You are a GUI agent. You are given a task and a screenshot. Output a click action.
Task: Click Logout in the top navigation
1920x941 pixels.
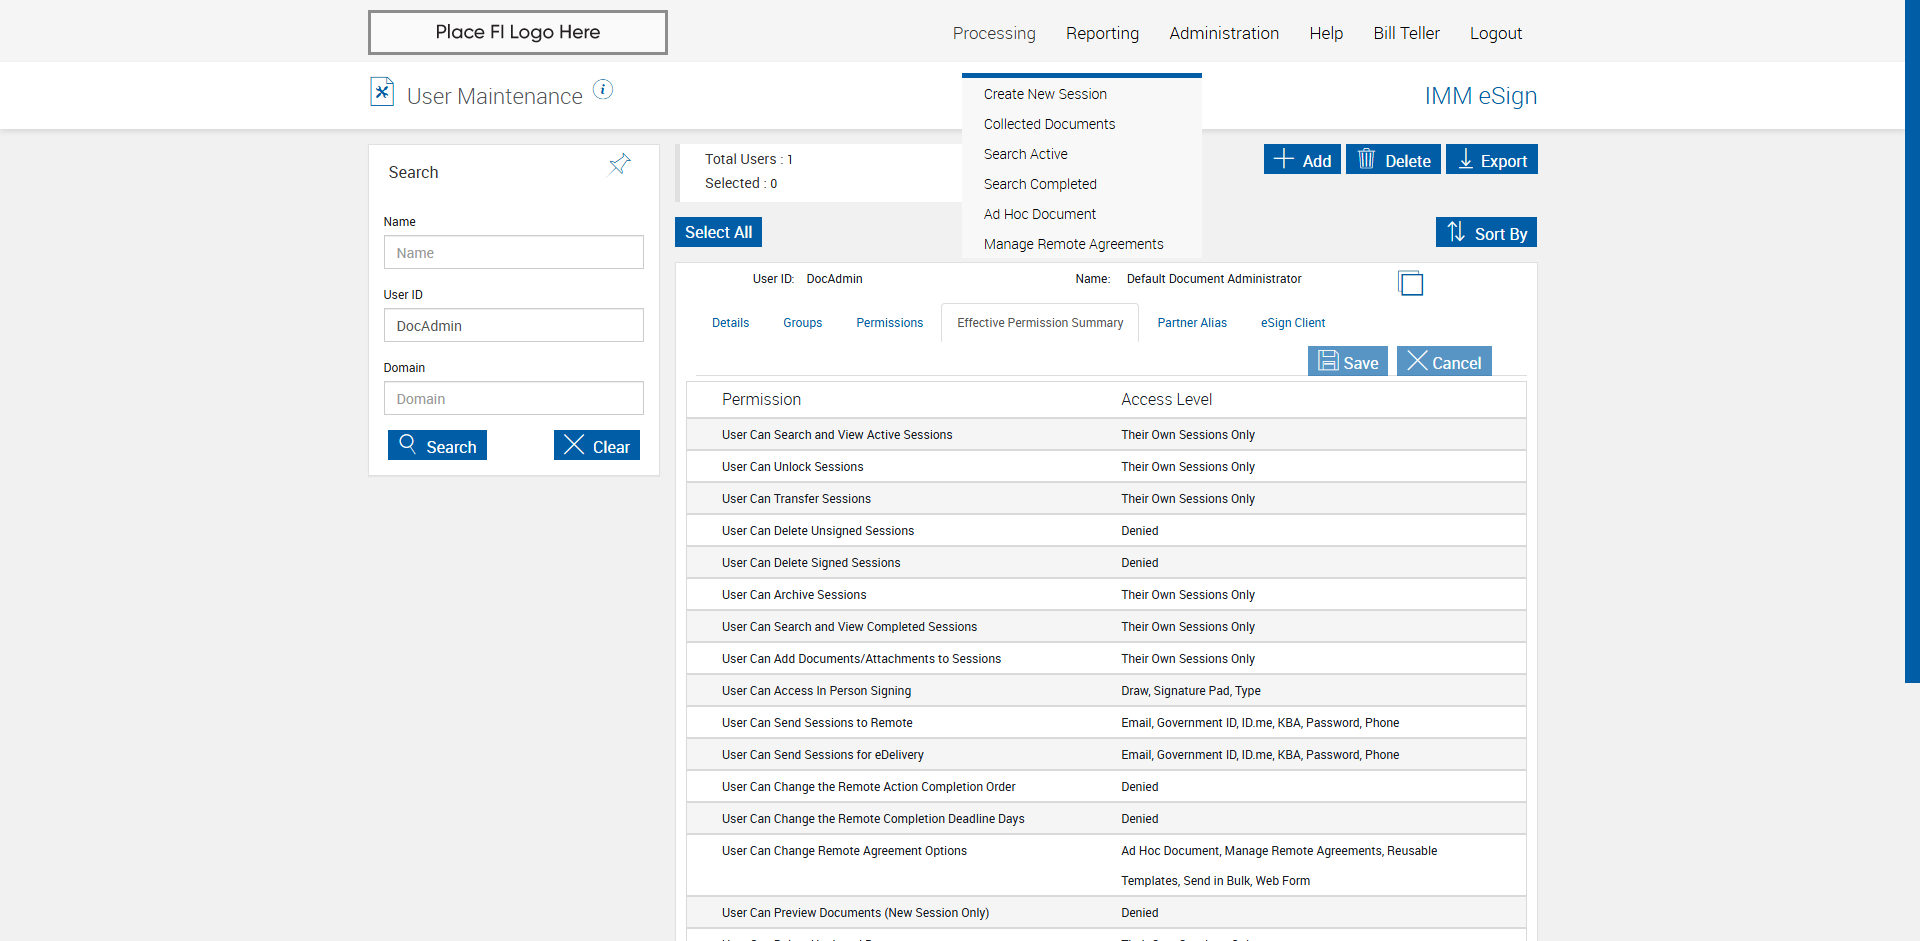pos(1496,33)
